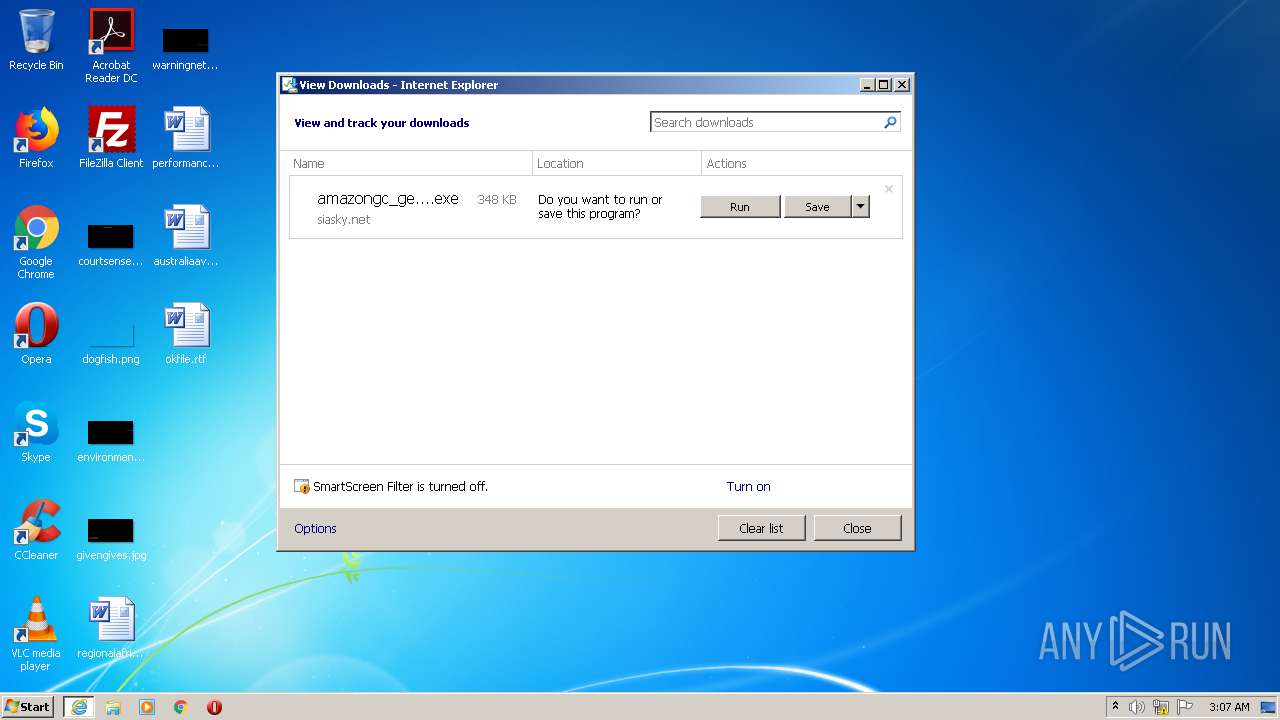Remove the amazongc download entry
Viewport: 1280px width, 720px height.
[x=888, y=189]
